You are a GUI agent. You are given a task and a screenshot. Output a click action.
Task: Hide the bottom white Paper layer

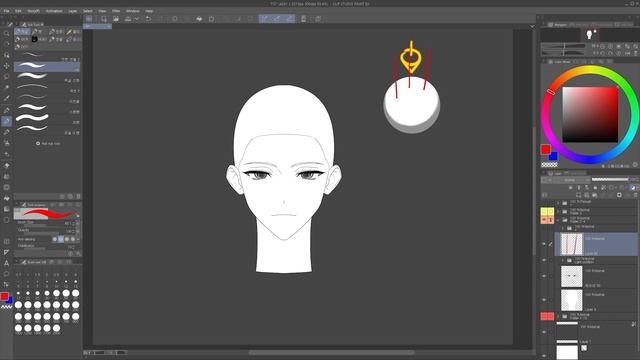pos(544,356)
